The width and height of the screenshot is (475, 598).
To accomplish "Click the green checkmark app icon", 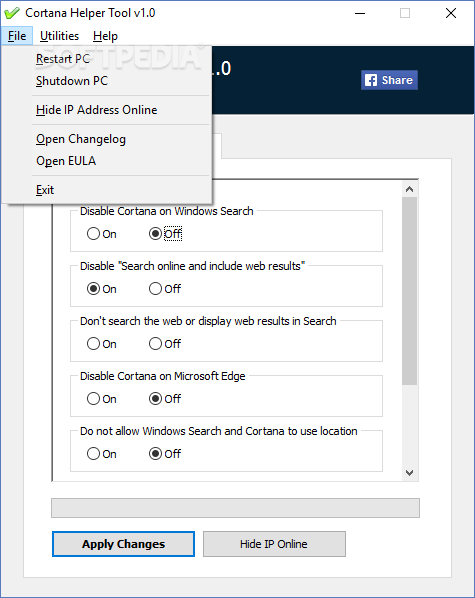I will pyautogui.click(x=11, y=13).
